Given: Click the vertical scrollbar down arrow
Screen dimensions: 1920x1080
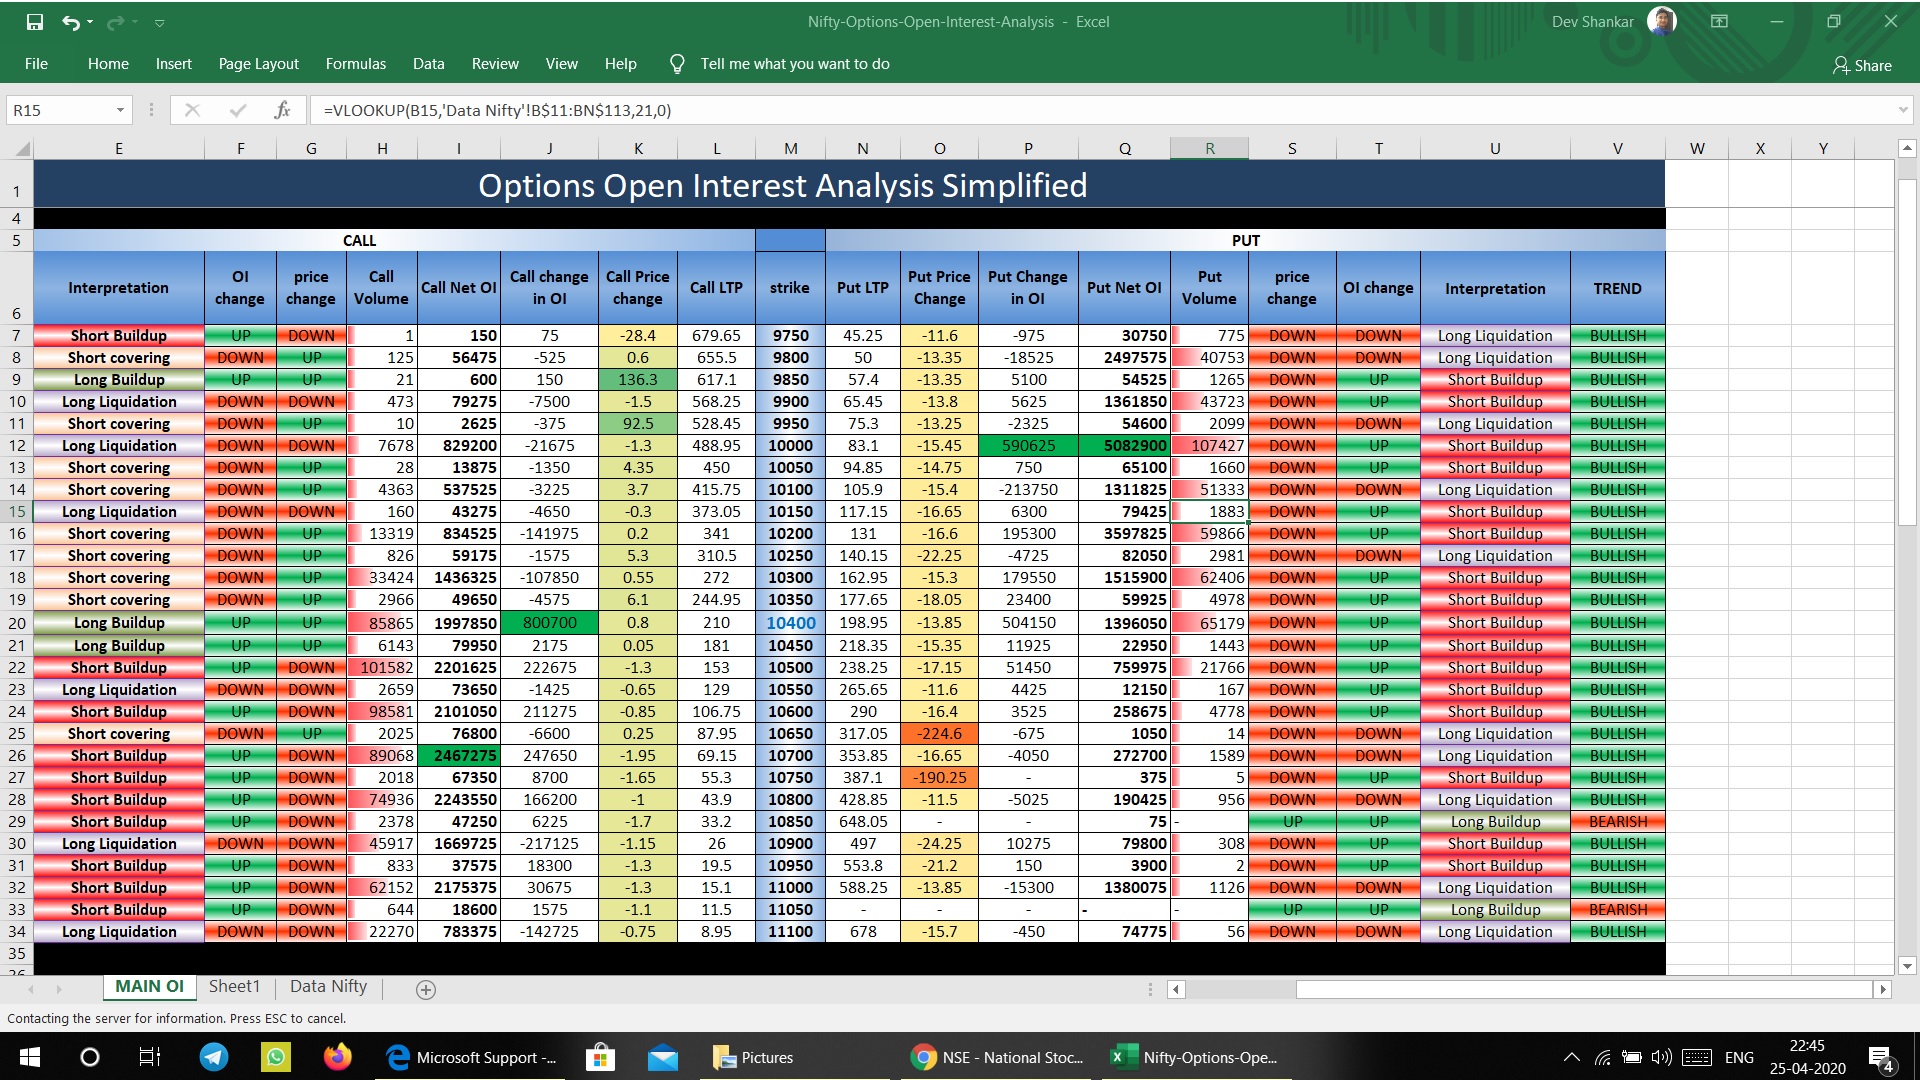Looking at the screenshot, I should (x=1907, y=966).
